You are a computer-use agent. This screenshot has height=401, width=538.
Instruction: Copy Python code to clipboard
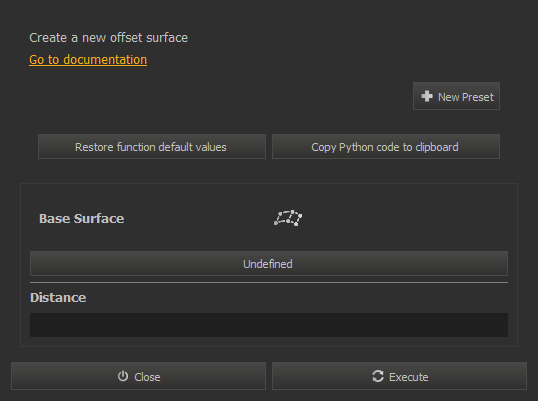click(x=386, y=147)
